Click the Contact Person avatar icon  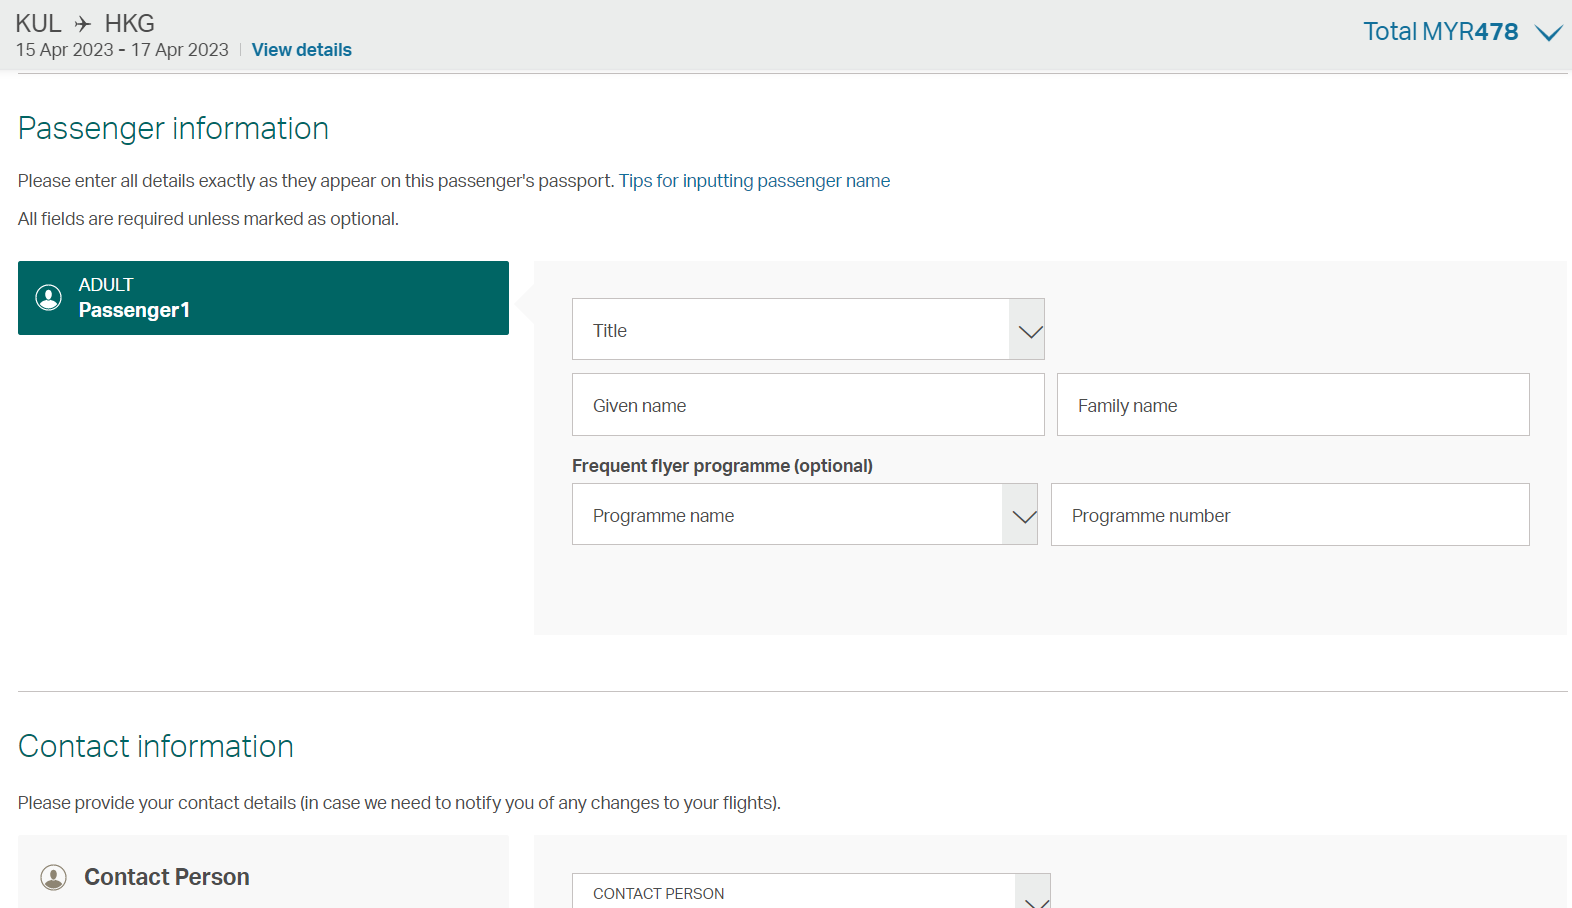(x=54, y=877)
